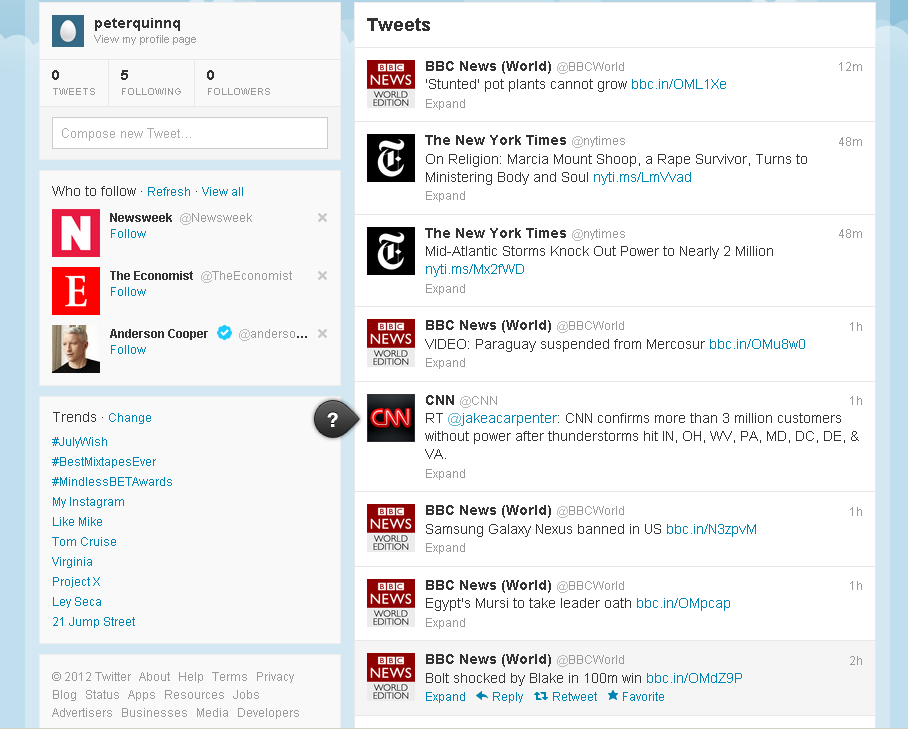The image size is (908, 729).
Task: Click the @nytimes handle on Mid-Atlantic tweet
Action: point(598,234)
